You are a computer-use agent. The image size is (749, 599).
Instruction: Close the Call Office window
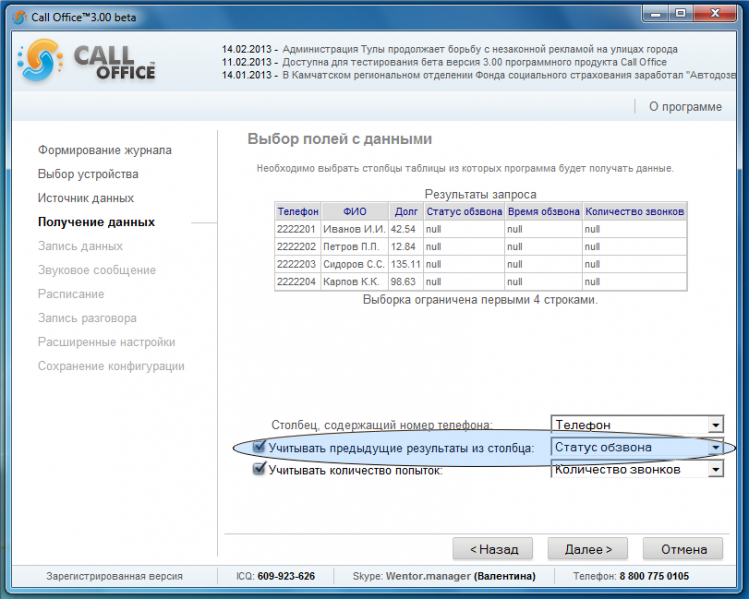(x=715, y=14)
